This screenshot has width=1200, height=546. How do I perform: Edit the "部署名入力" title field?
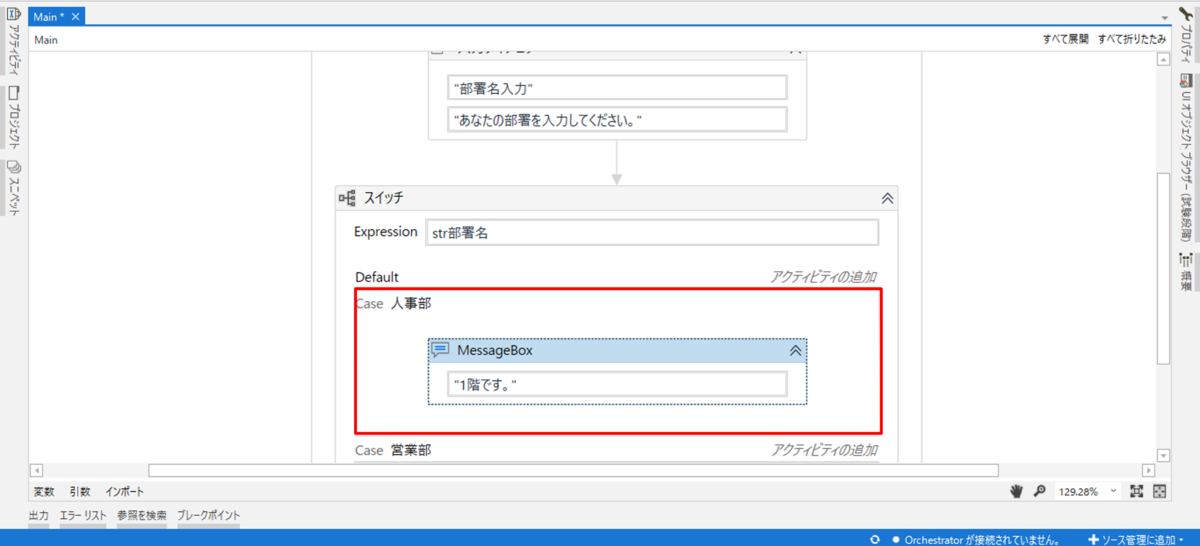click(x=618, y=88)
